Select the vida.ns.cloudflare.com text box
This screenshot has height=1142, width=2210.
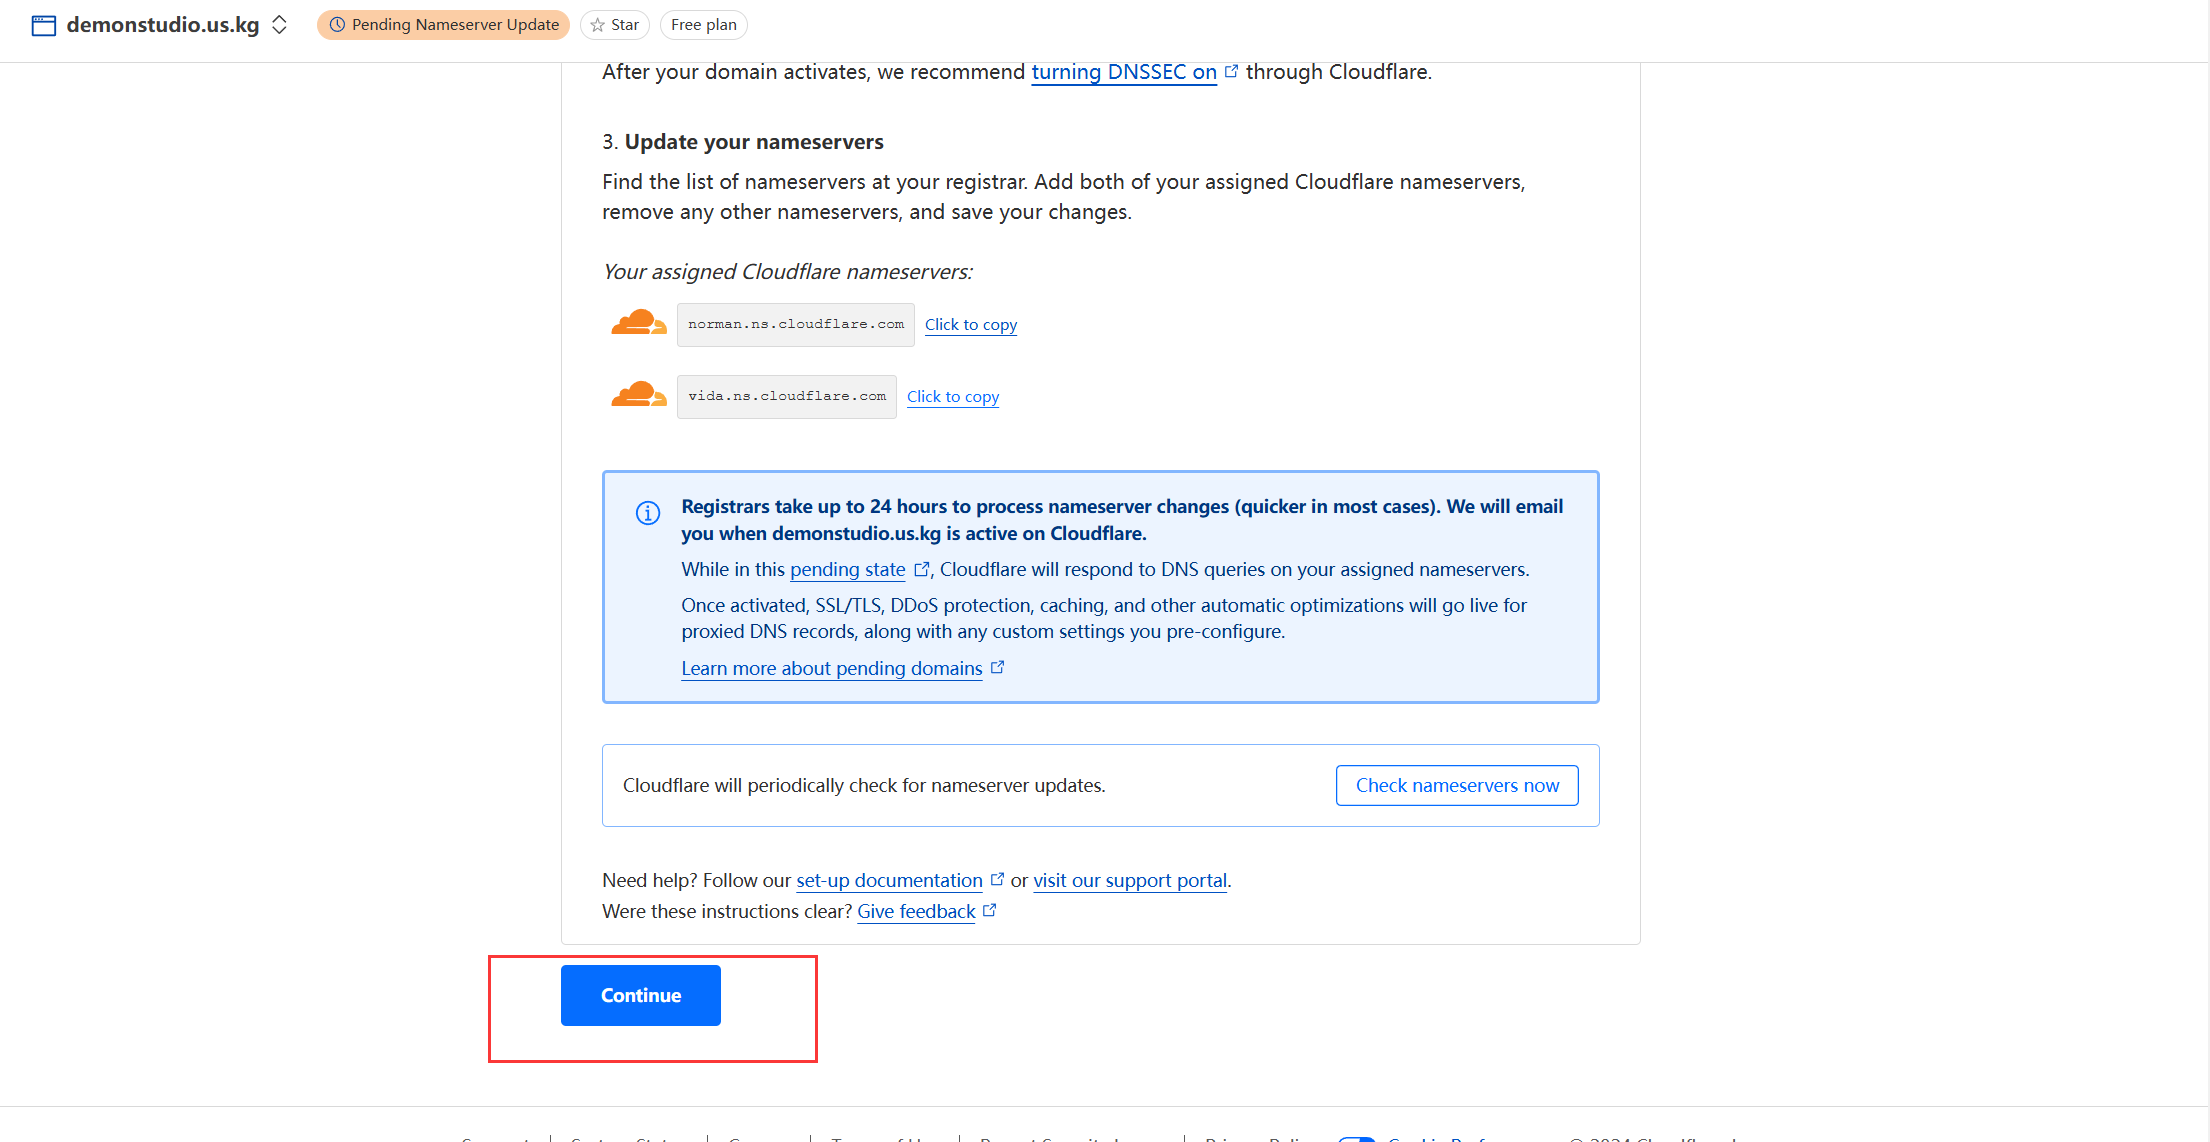point(786,397)
